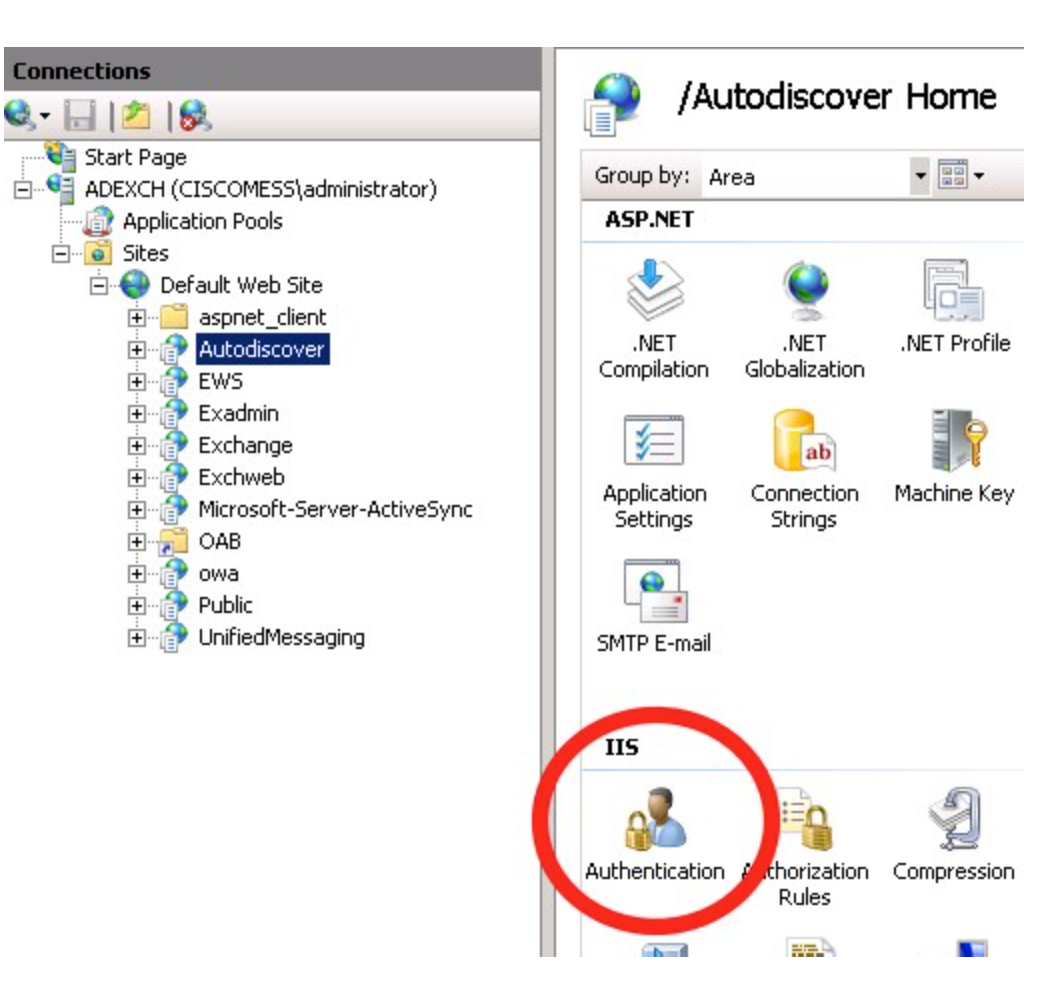Select Application Pools in tree
1052x982 pixels.
(x=202, y=222)
